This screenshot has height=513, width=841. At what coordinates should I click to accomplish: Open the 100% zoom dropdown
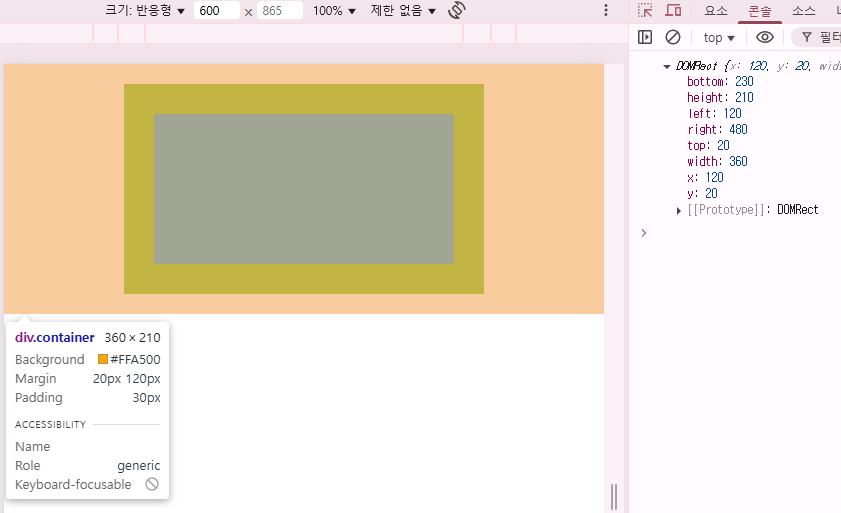tap(334, 11)
